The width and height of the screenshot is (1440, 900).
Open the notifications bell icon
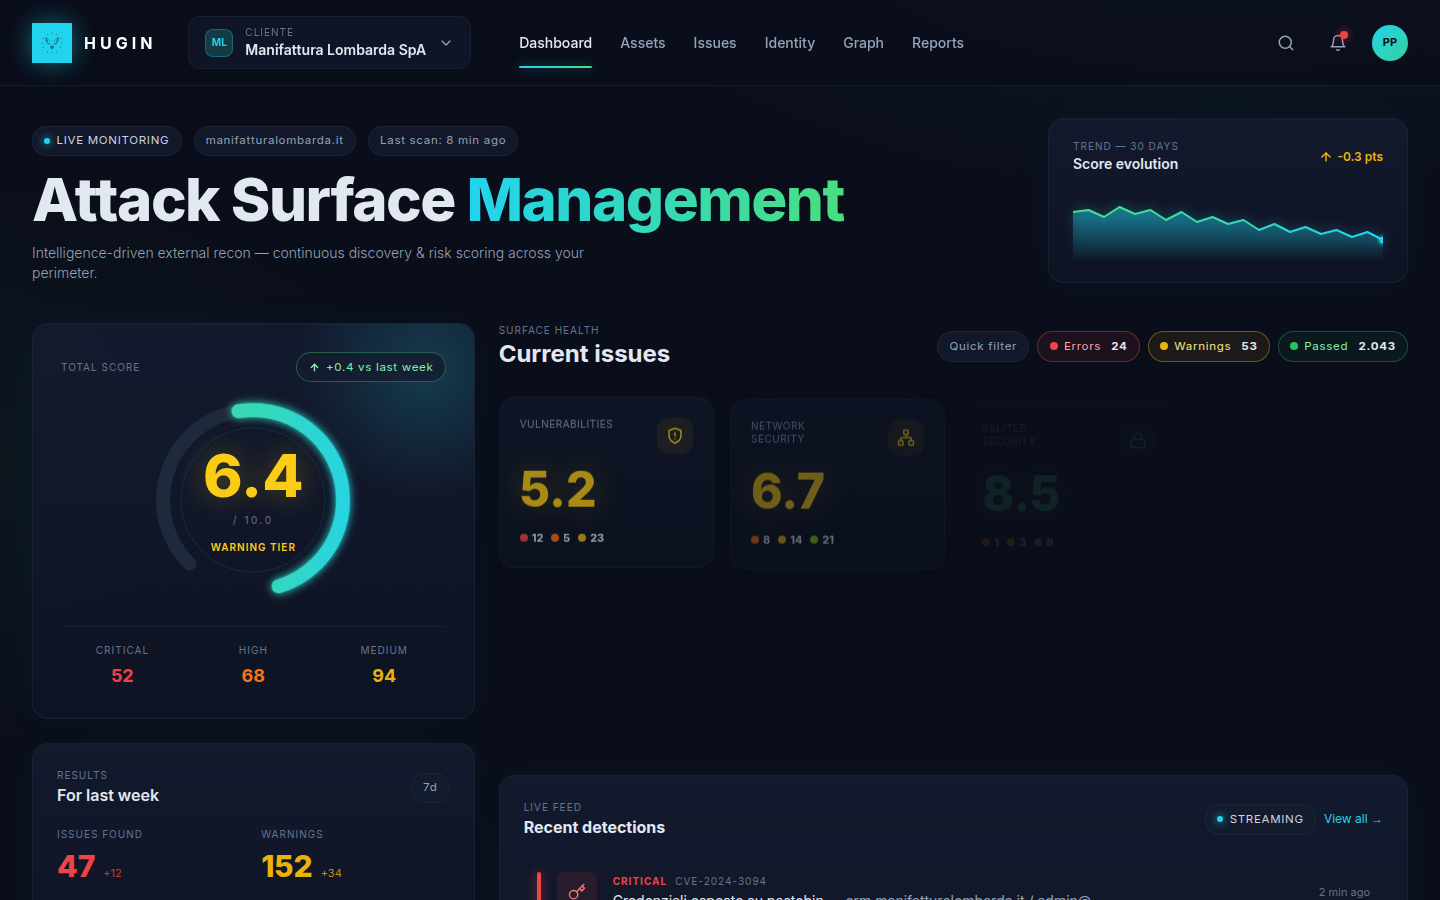[1338, 43]
